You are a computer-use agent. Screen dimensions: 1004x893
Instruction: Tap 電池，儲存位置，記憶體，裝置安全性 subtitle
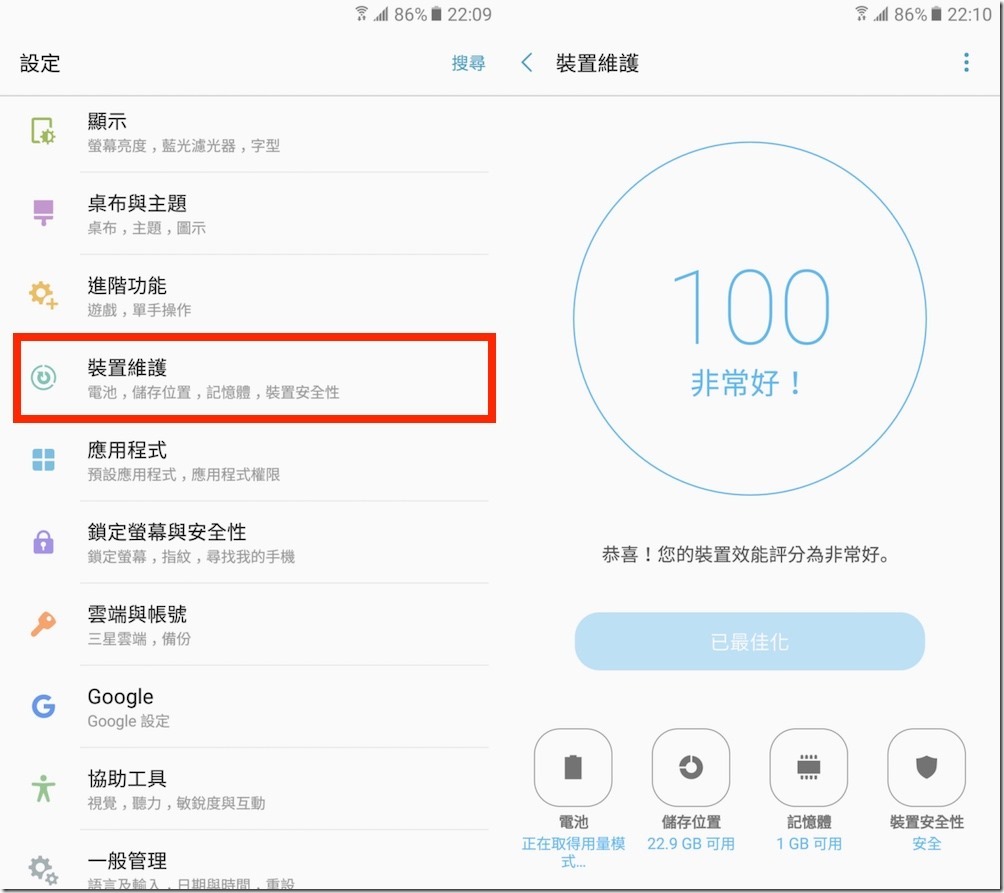click(213, 392)
